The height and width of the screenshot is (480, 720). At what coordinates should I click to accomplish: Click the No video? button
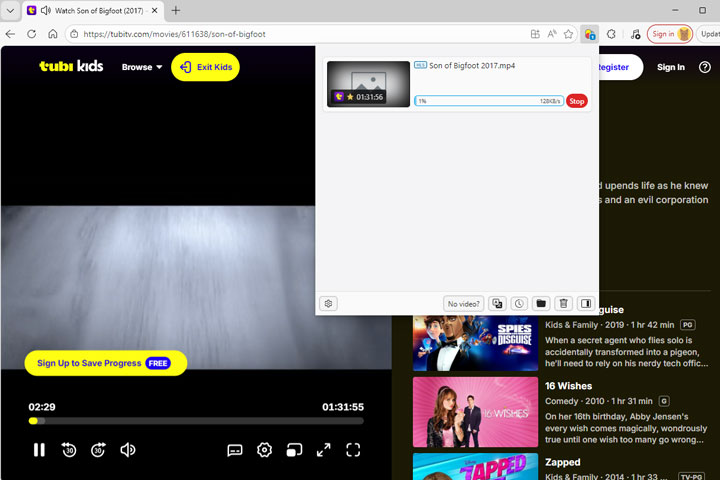click(463, 304)
